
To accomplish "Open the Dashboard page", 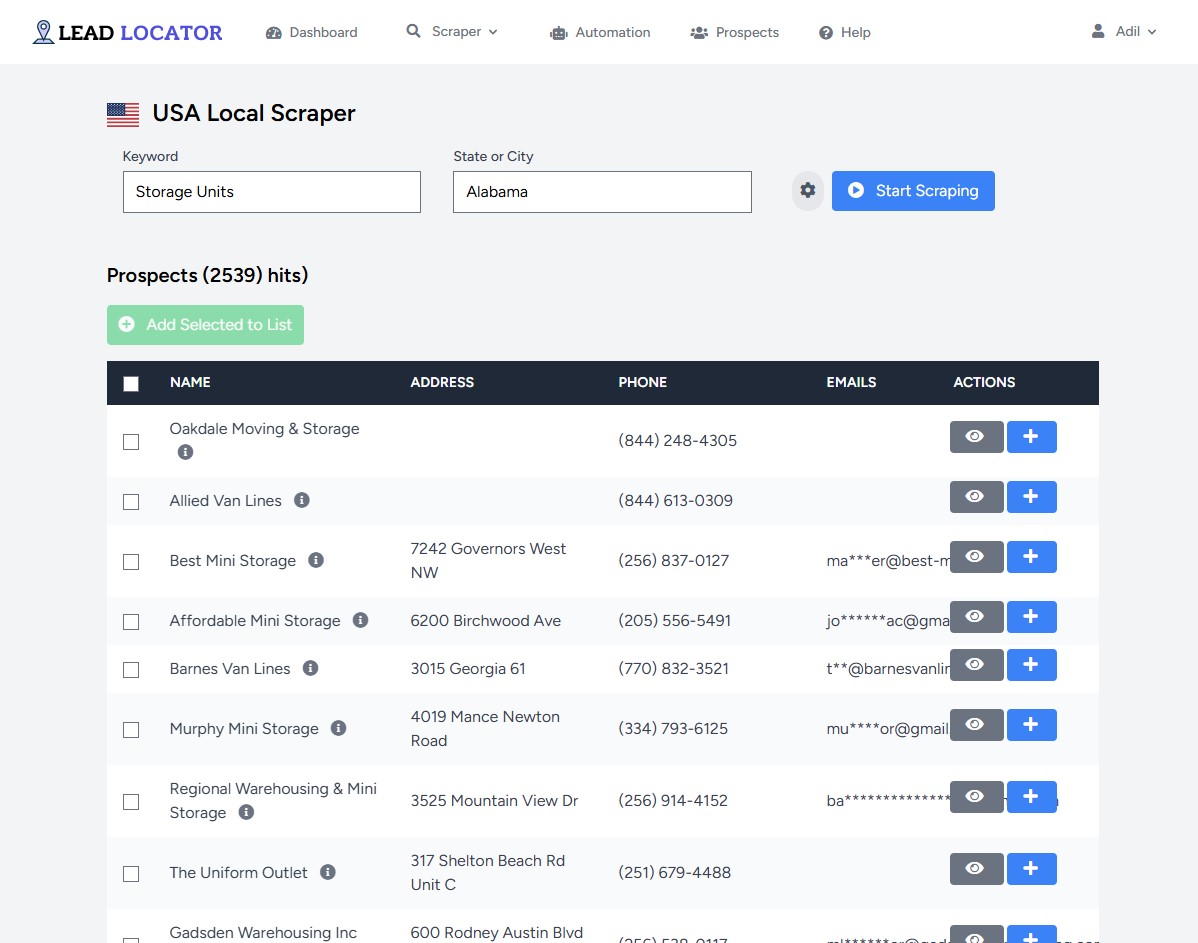I will [312, 32].
